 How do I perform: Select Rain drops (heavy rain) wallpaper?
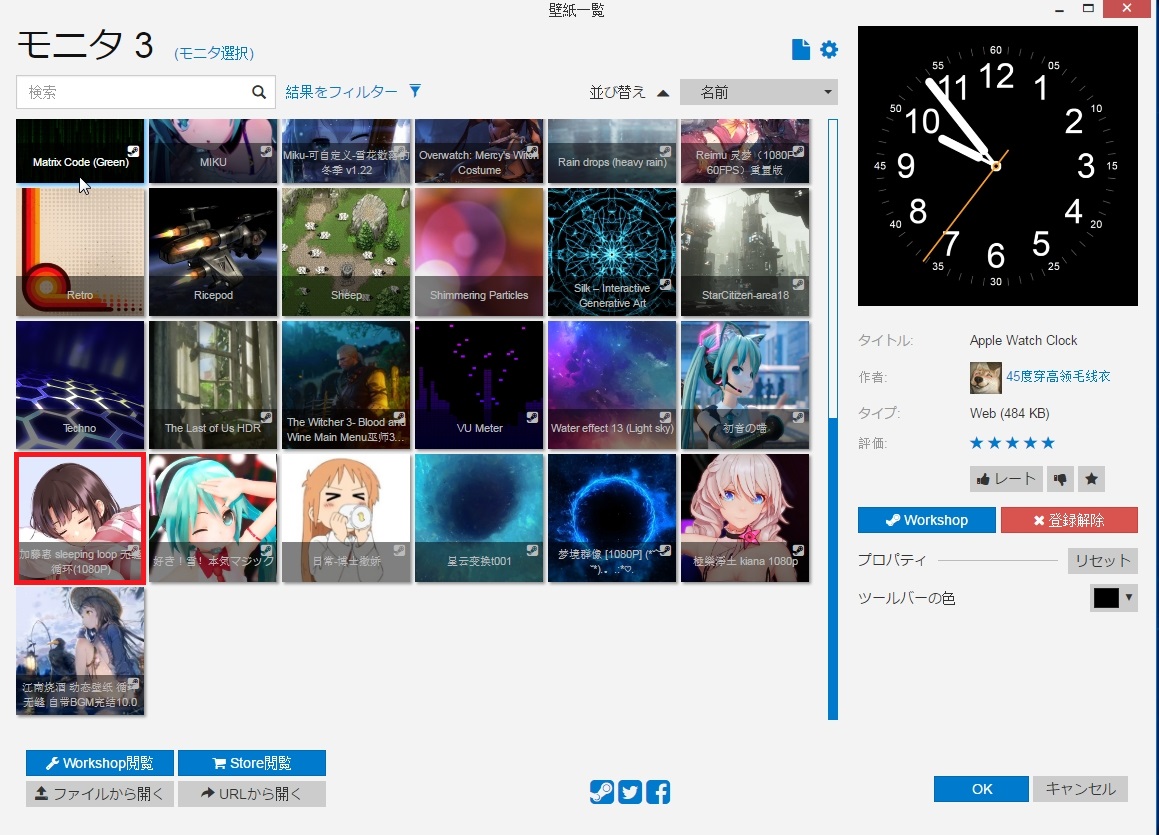click(x=612, y=151)
